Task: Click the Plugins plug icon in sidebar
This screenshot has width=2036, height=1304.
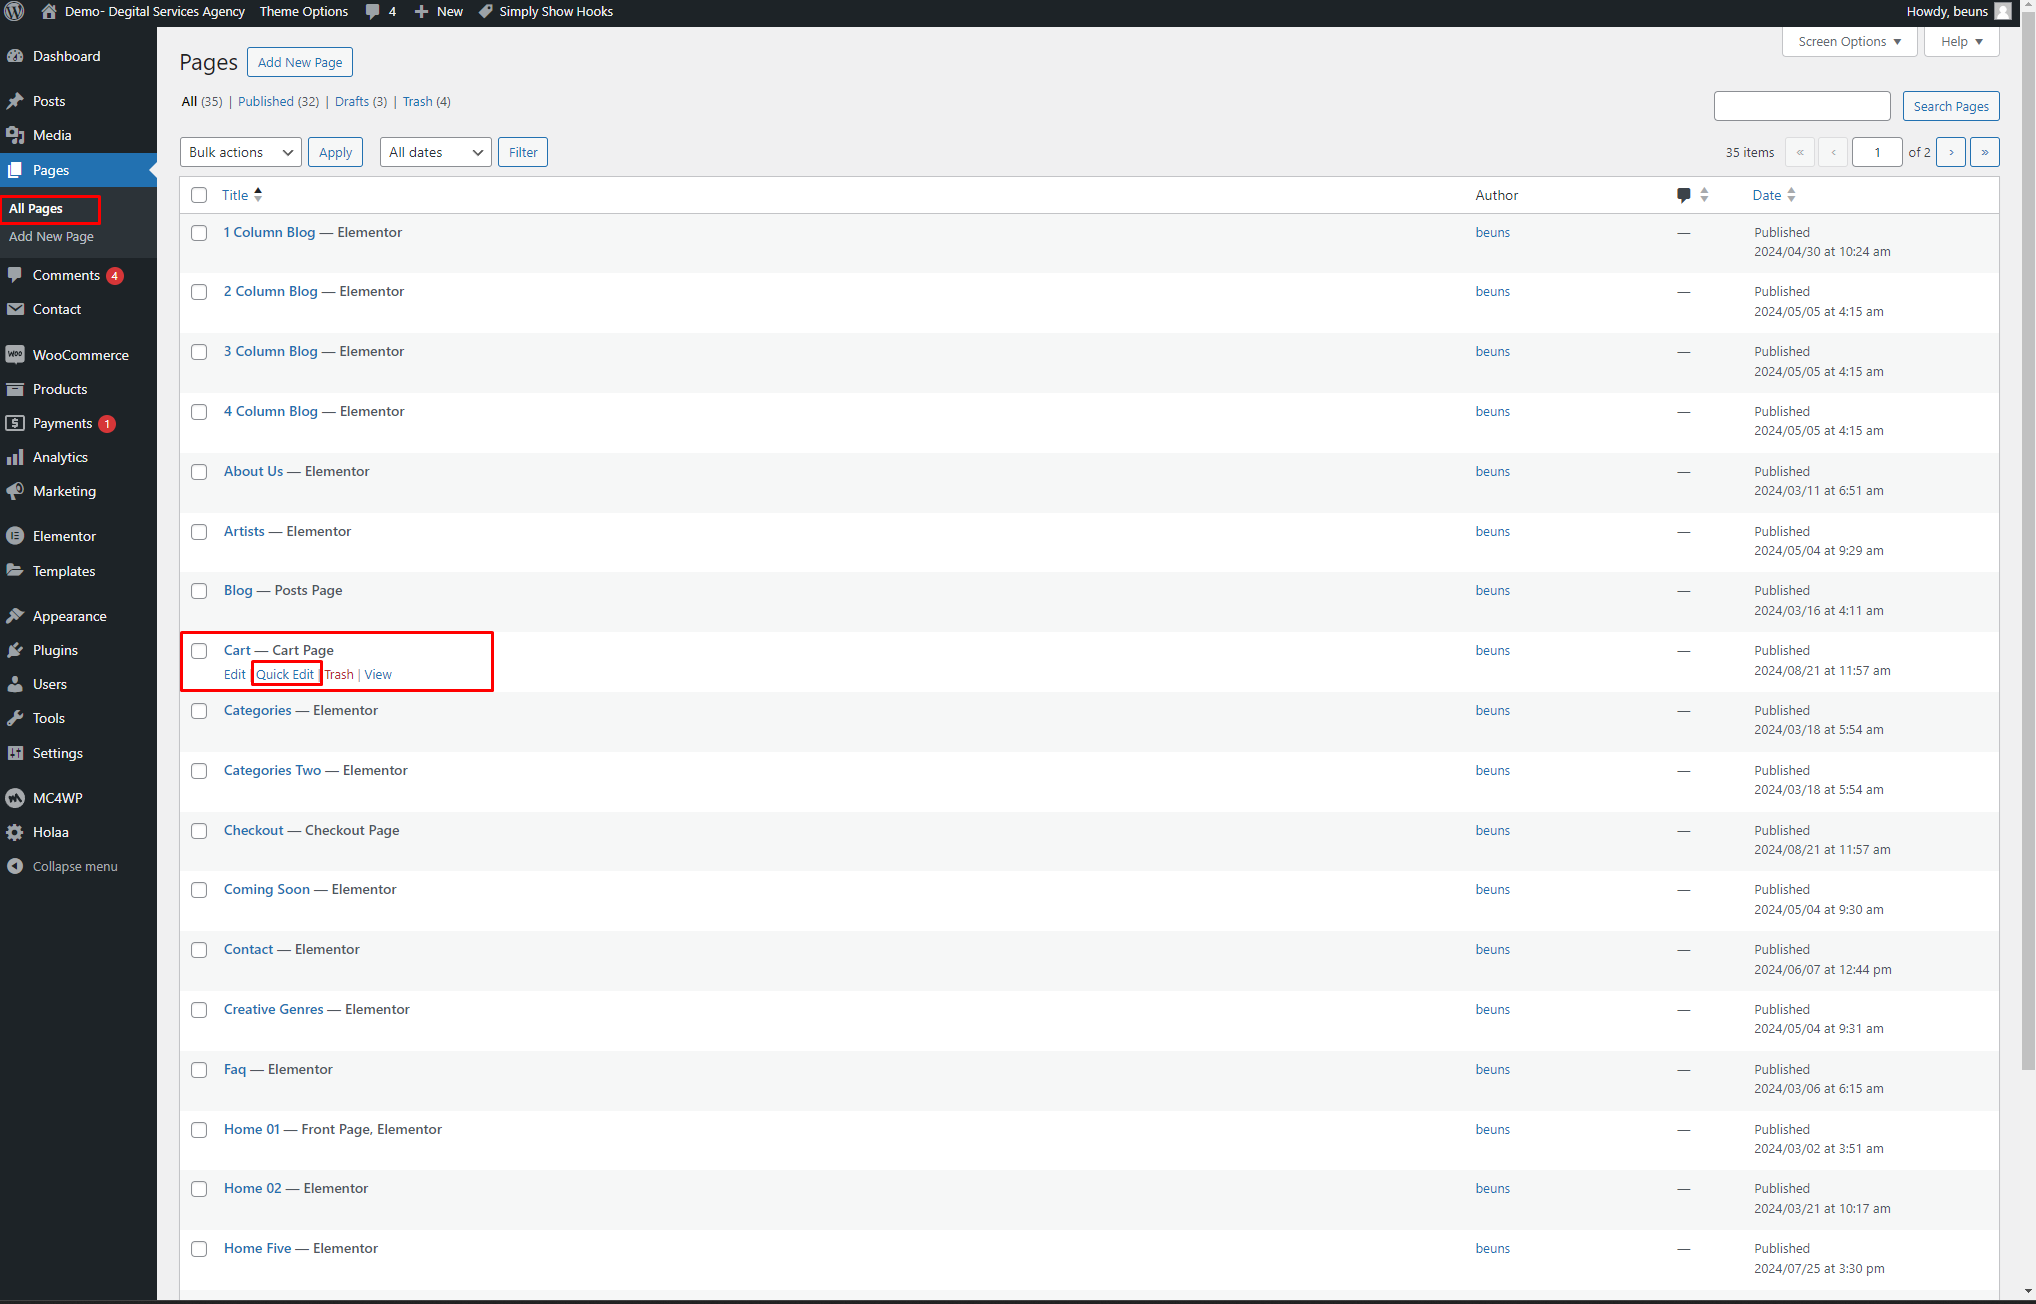Action: point(15,650)
